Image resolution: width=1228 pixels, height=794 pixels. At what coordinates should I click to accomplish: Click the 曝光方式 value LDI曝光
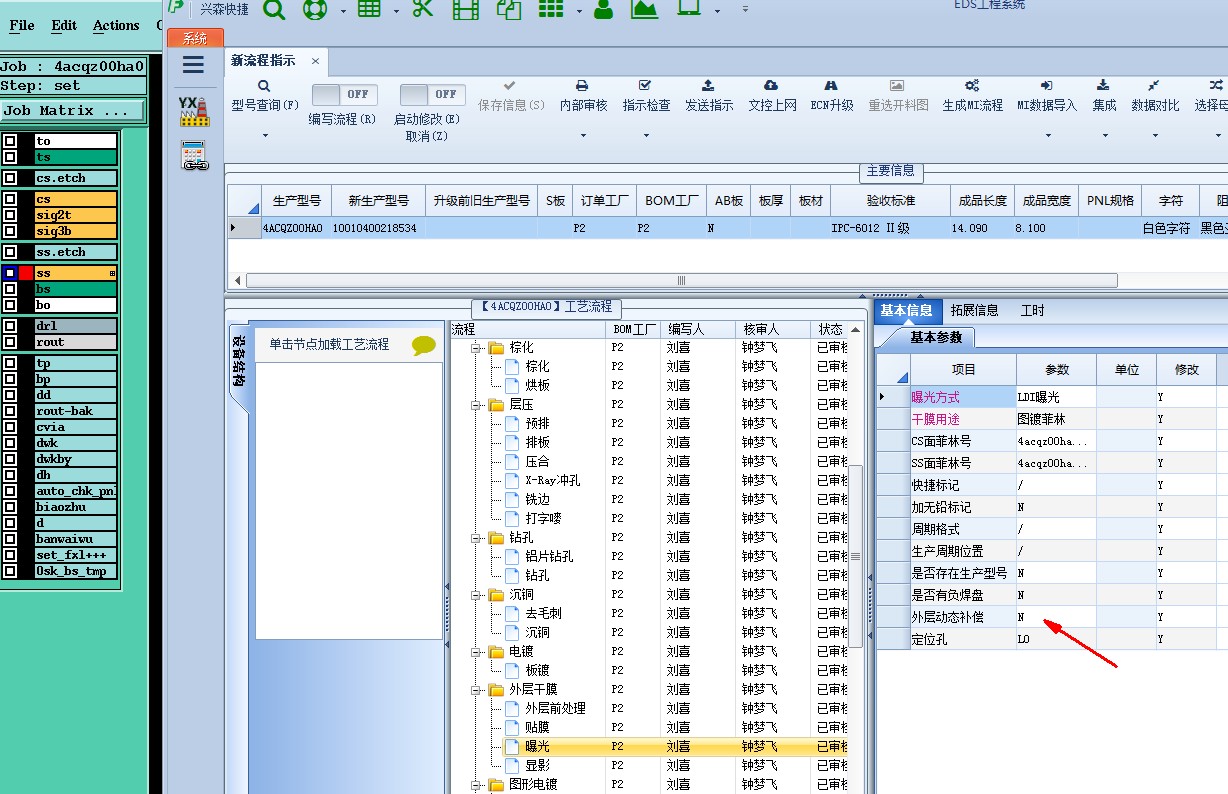point(1056,397)
